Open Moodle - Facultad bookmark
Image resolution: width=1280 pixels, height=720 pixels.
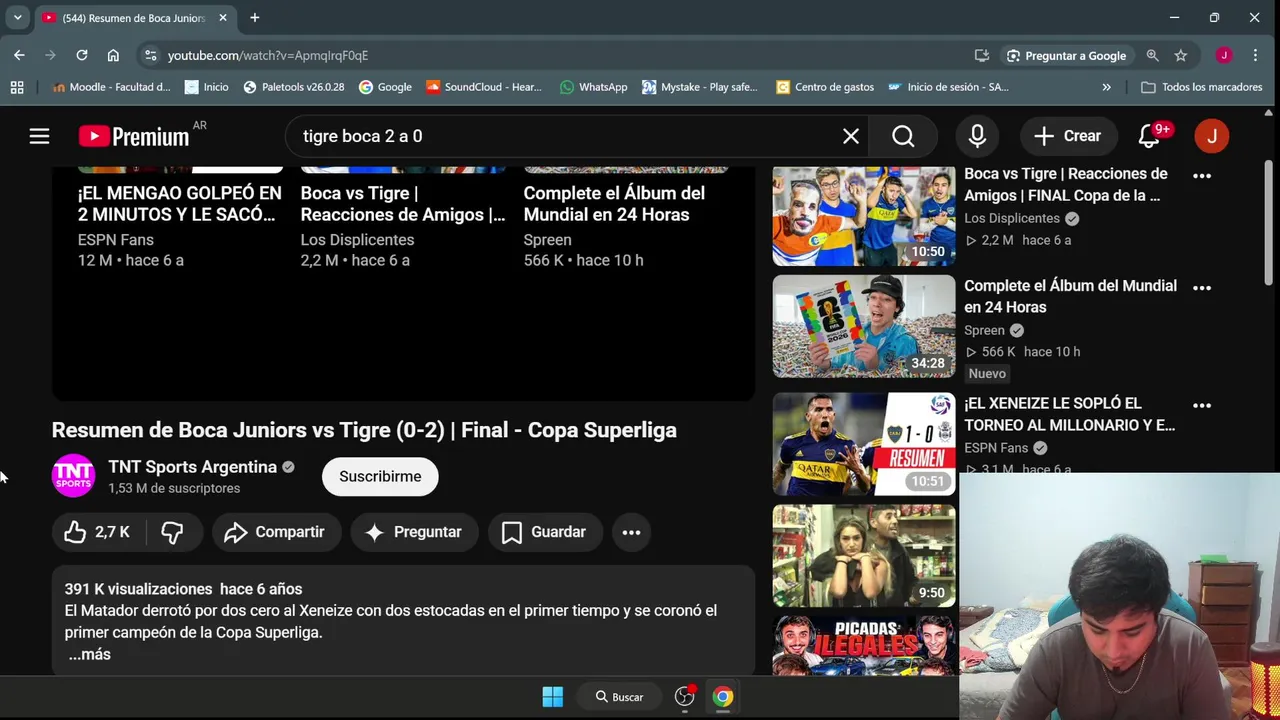tap(110, 87)
